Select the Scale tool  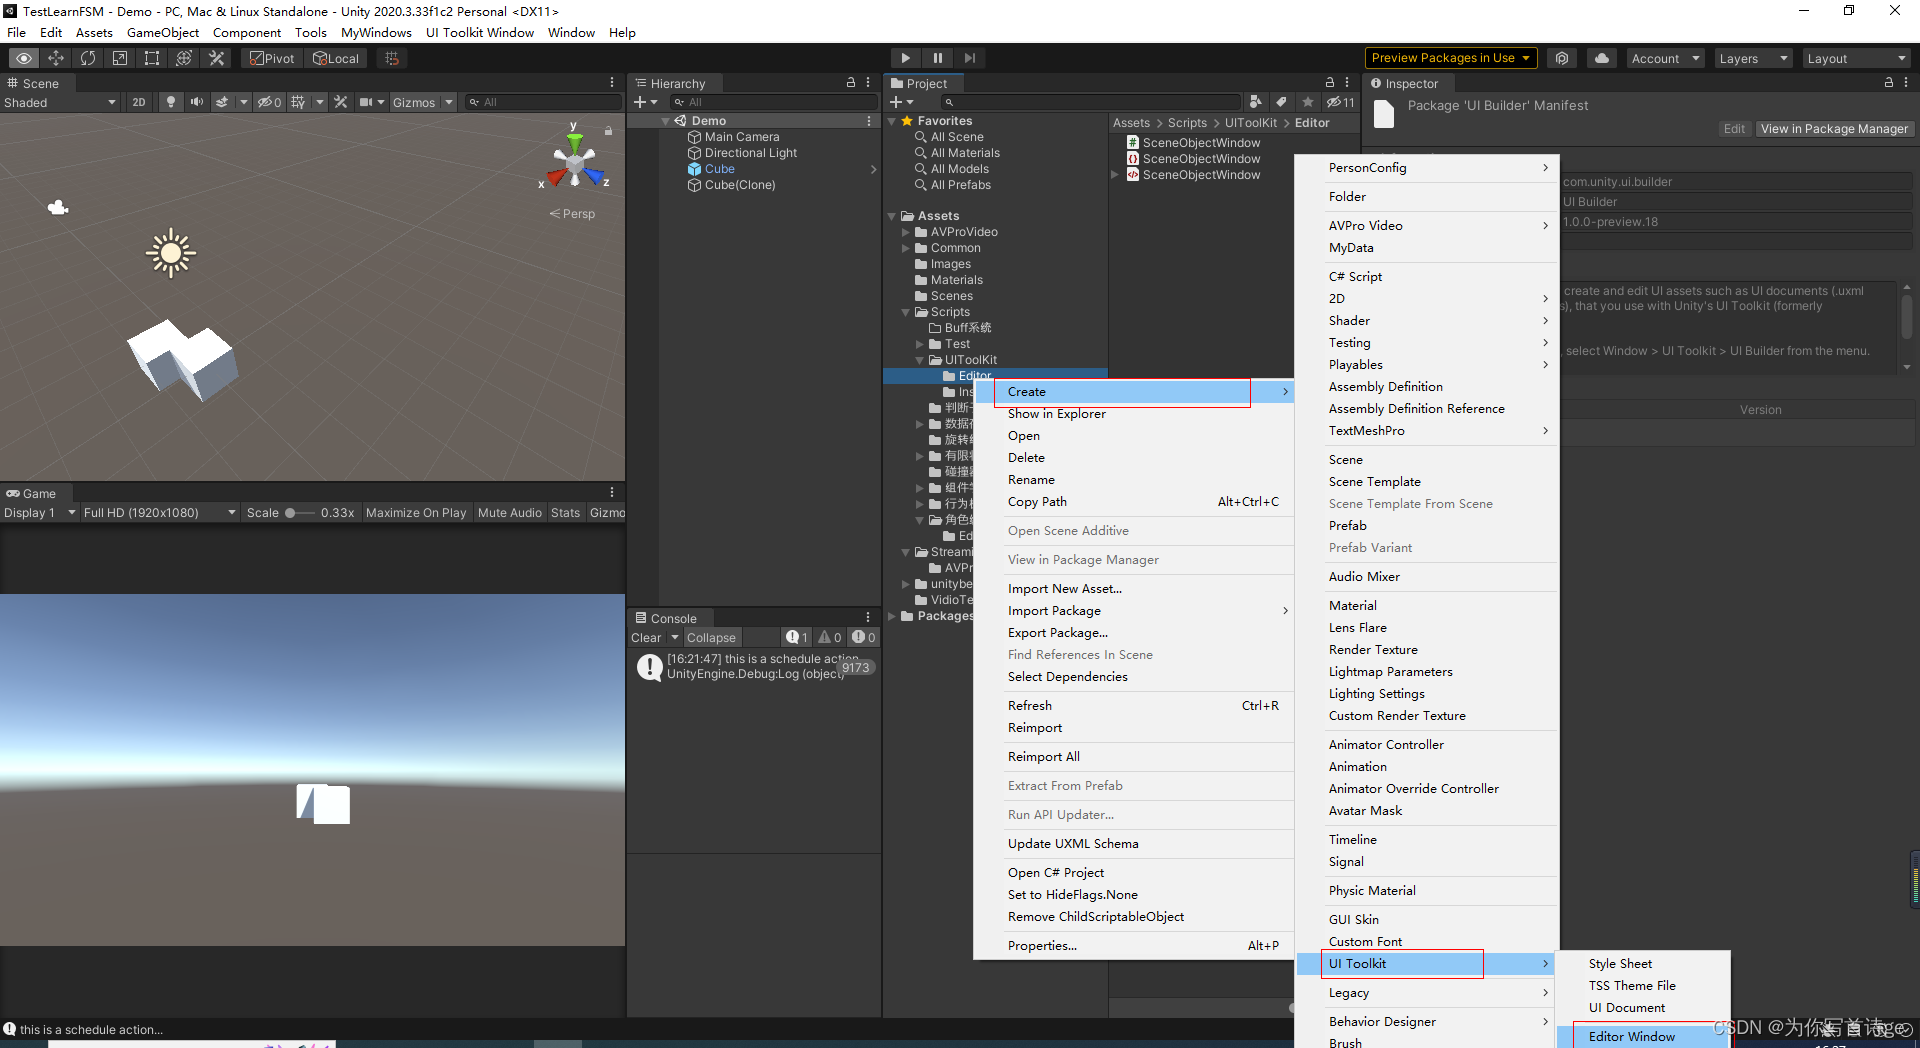(120, 58)
